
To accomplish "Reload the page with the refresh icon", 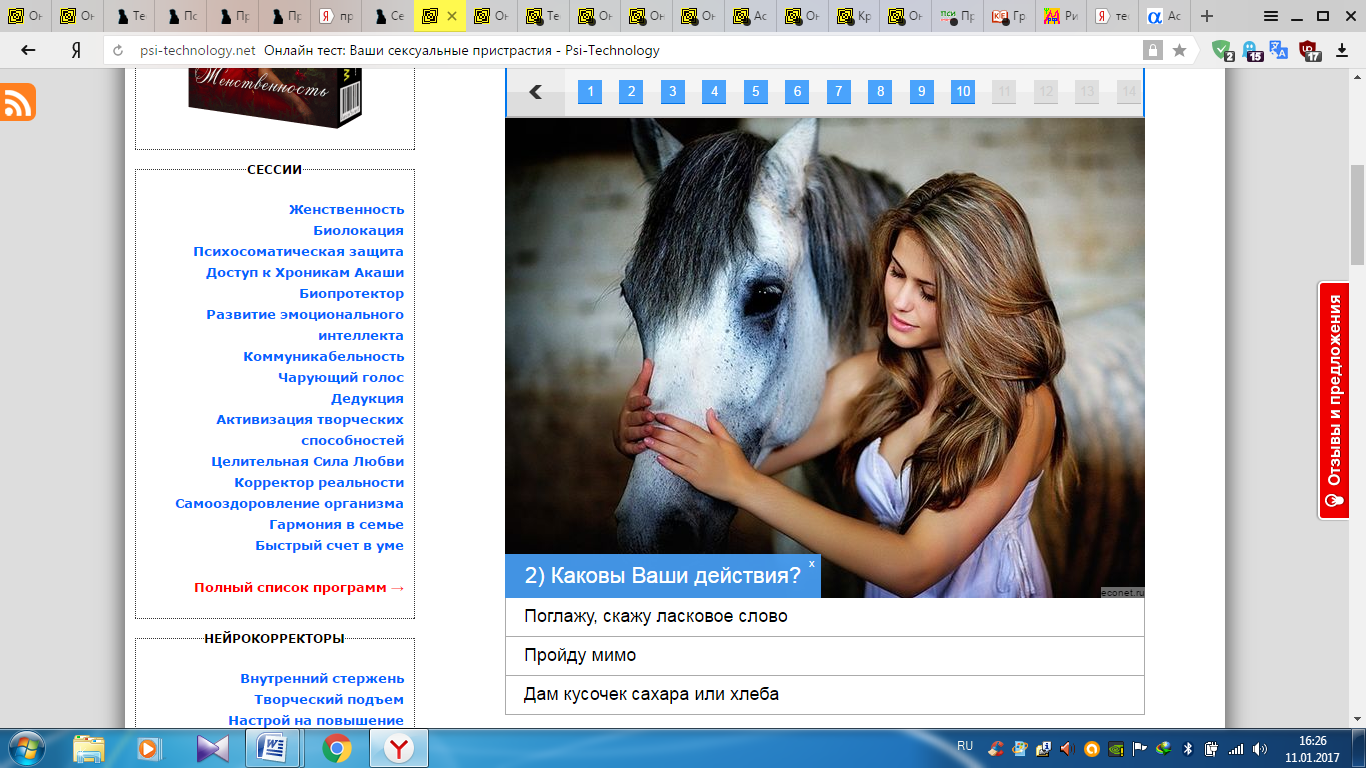I will click(118, 50).
